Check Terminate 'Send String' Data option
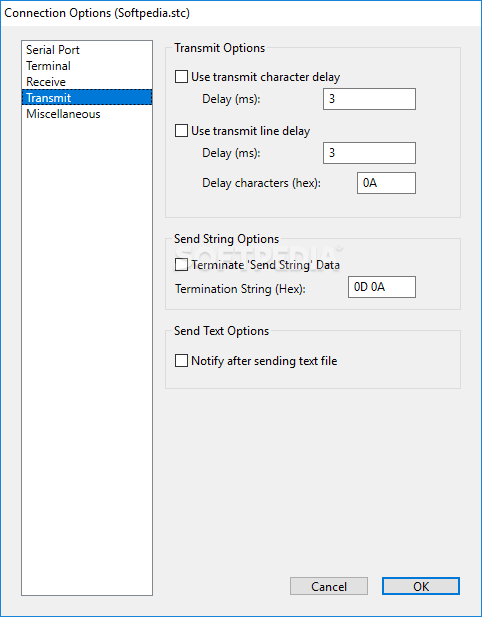The image size is (482, 617). pyautogui.click(x=181, y=265)
